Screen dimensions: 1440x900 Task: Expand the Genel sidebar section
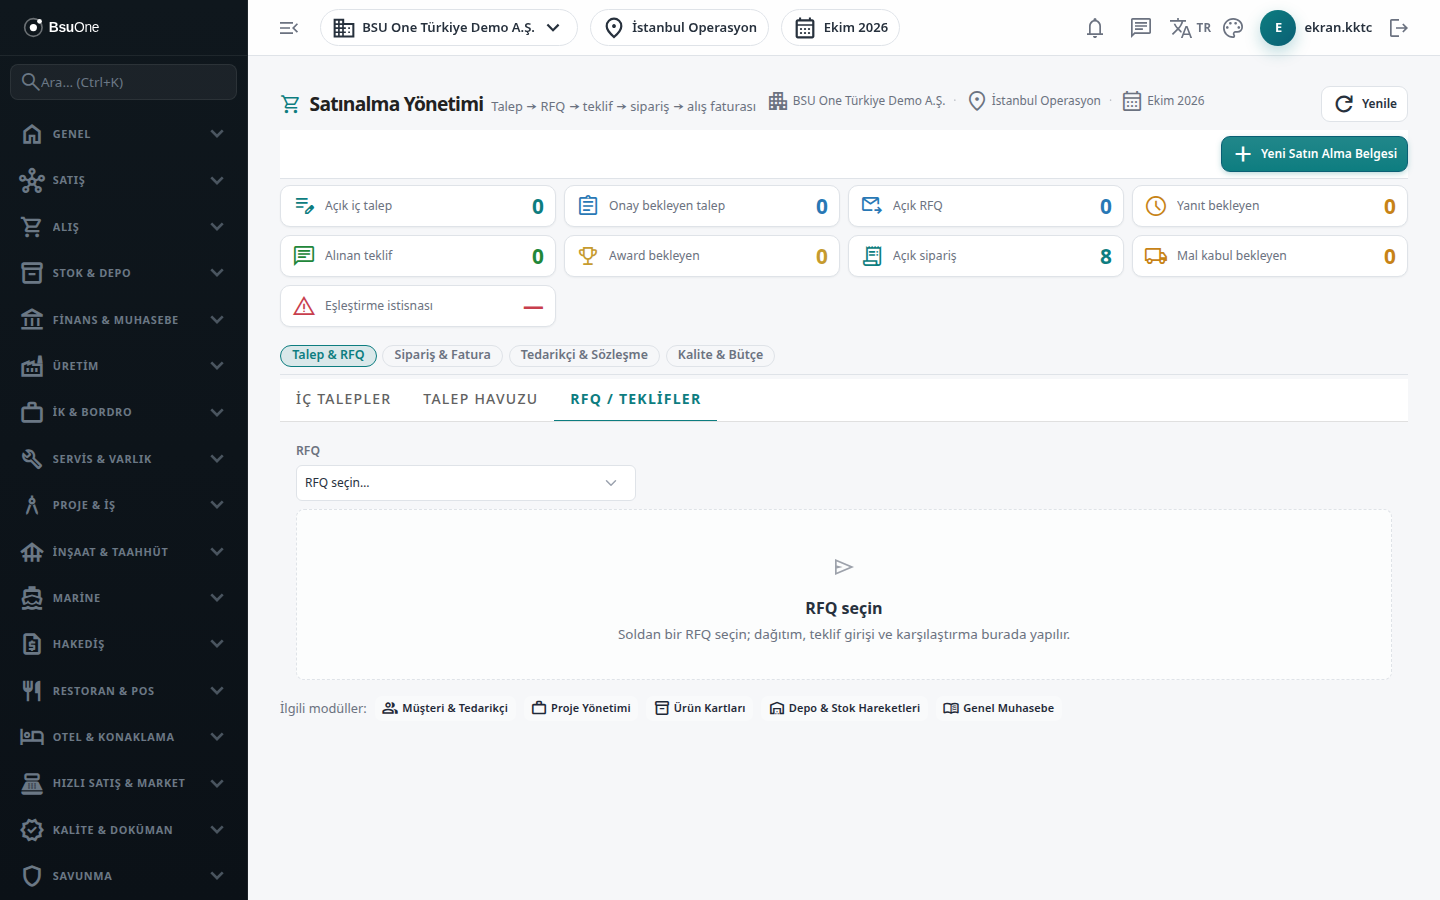point(124,134)
